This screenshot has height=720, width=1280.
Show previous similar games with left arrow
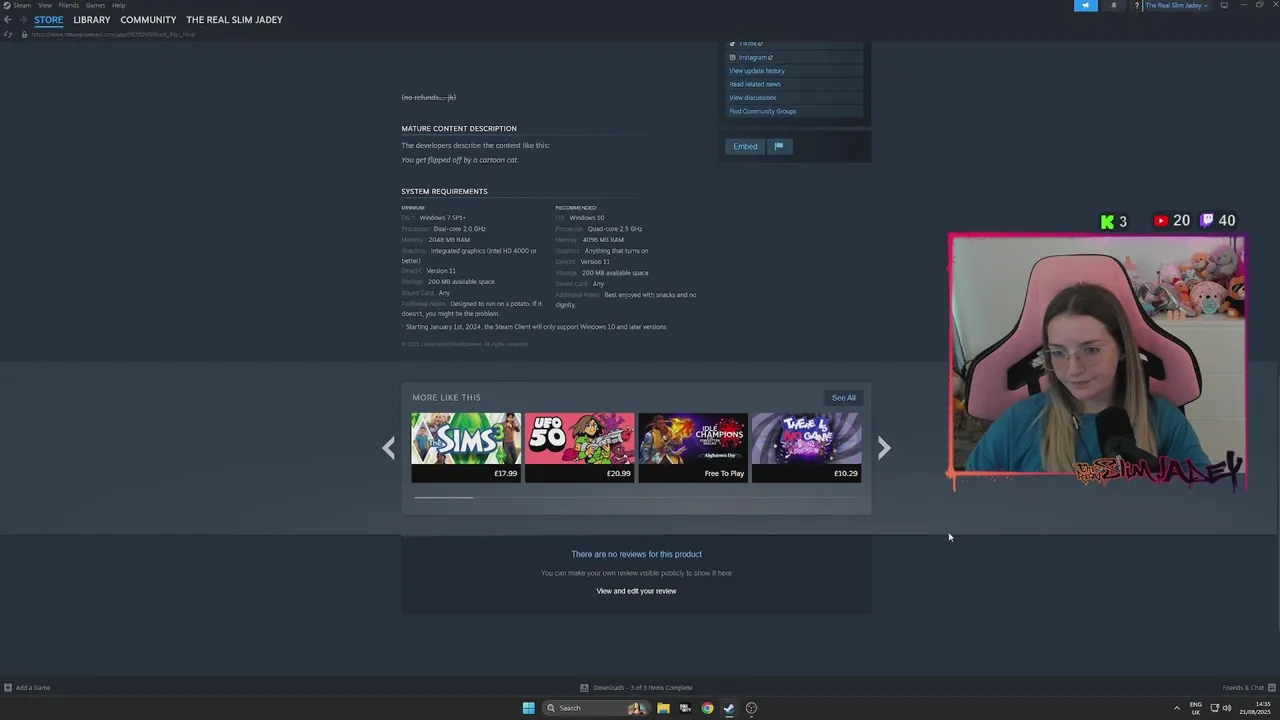(389, 448)
